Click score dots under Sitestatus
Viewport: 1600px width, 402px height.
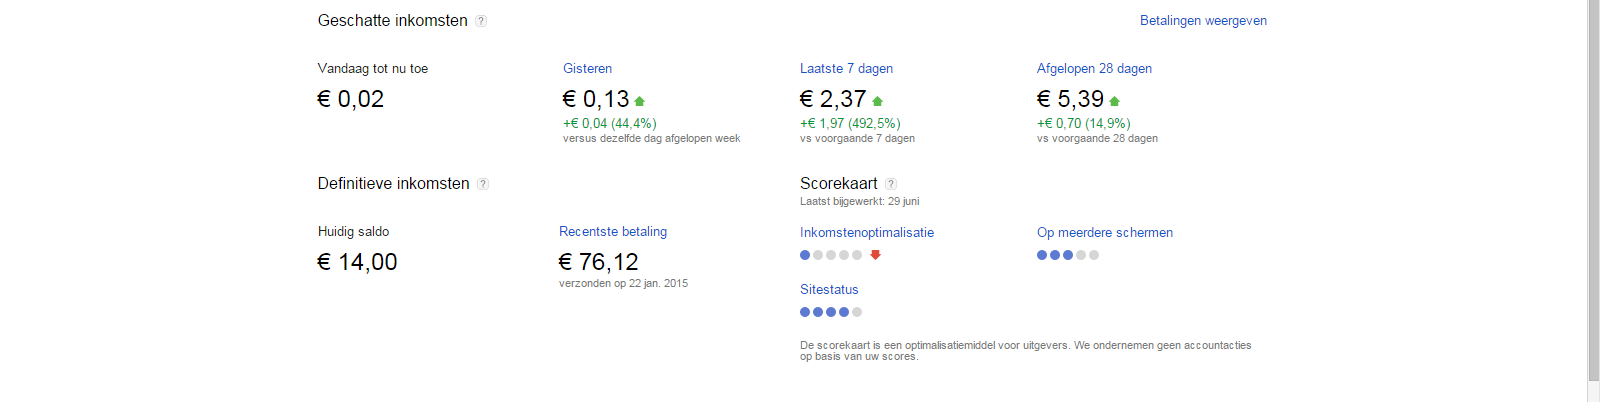[831, 312]
